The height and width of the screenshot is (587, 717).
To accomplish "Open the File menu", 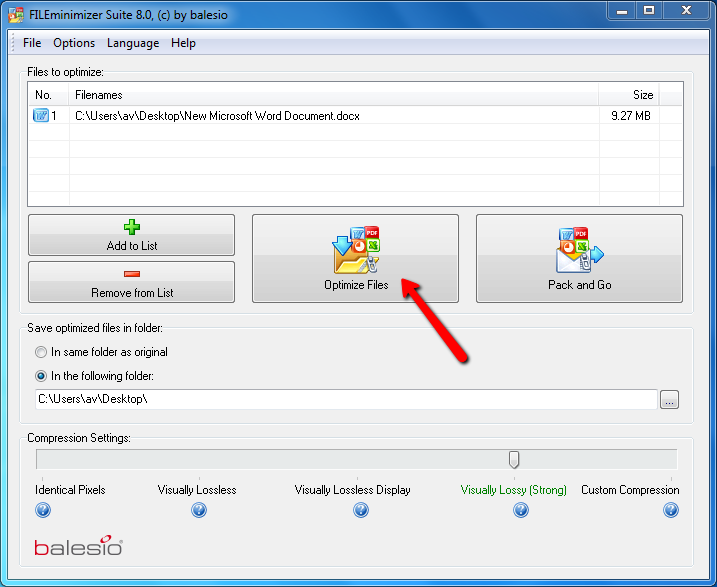I will [x=32, y=43].
